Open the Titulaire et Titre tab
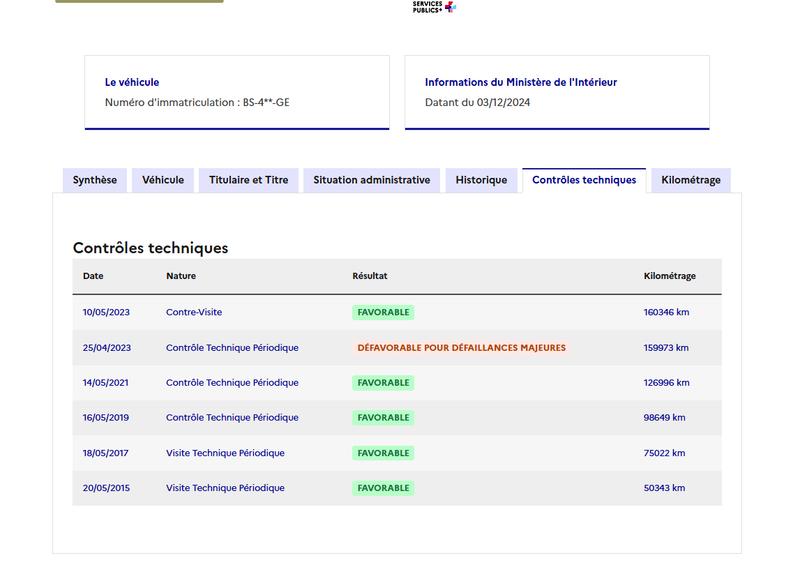This screenshot has width=800, height=572. (248, 180)
